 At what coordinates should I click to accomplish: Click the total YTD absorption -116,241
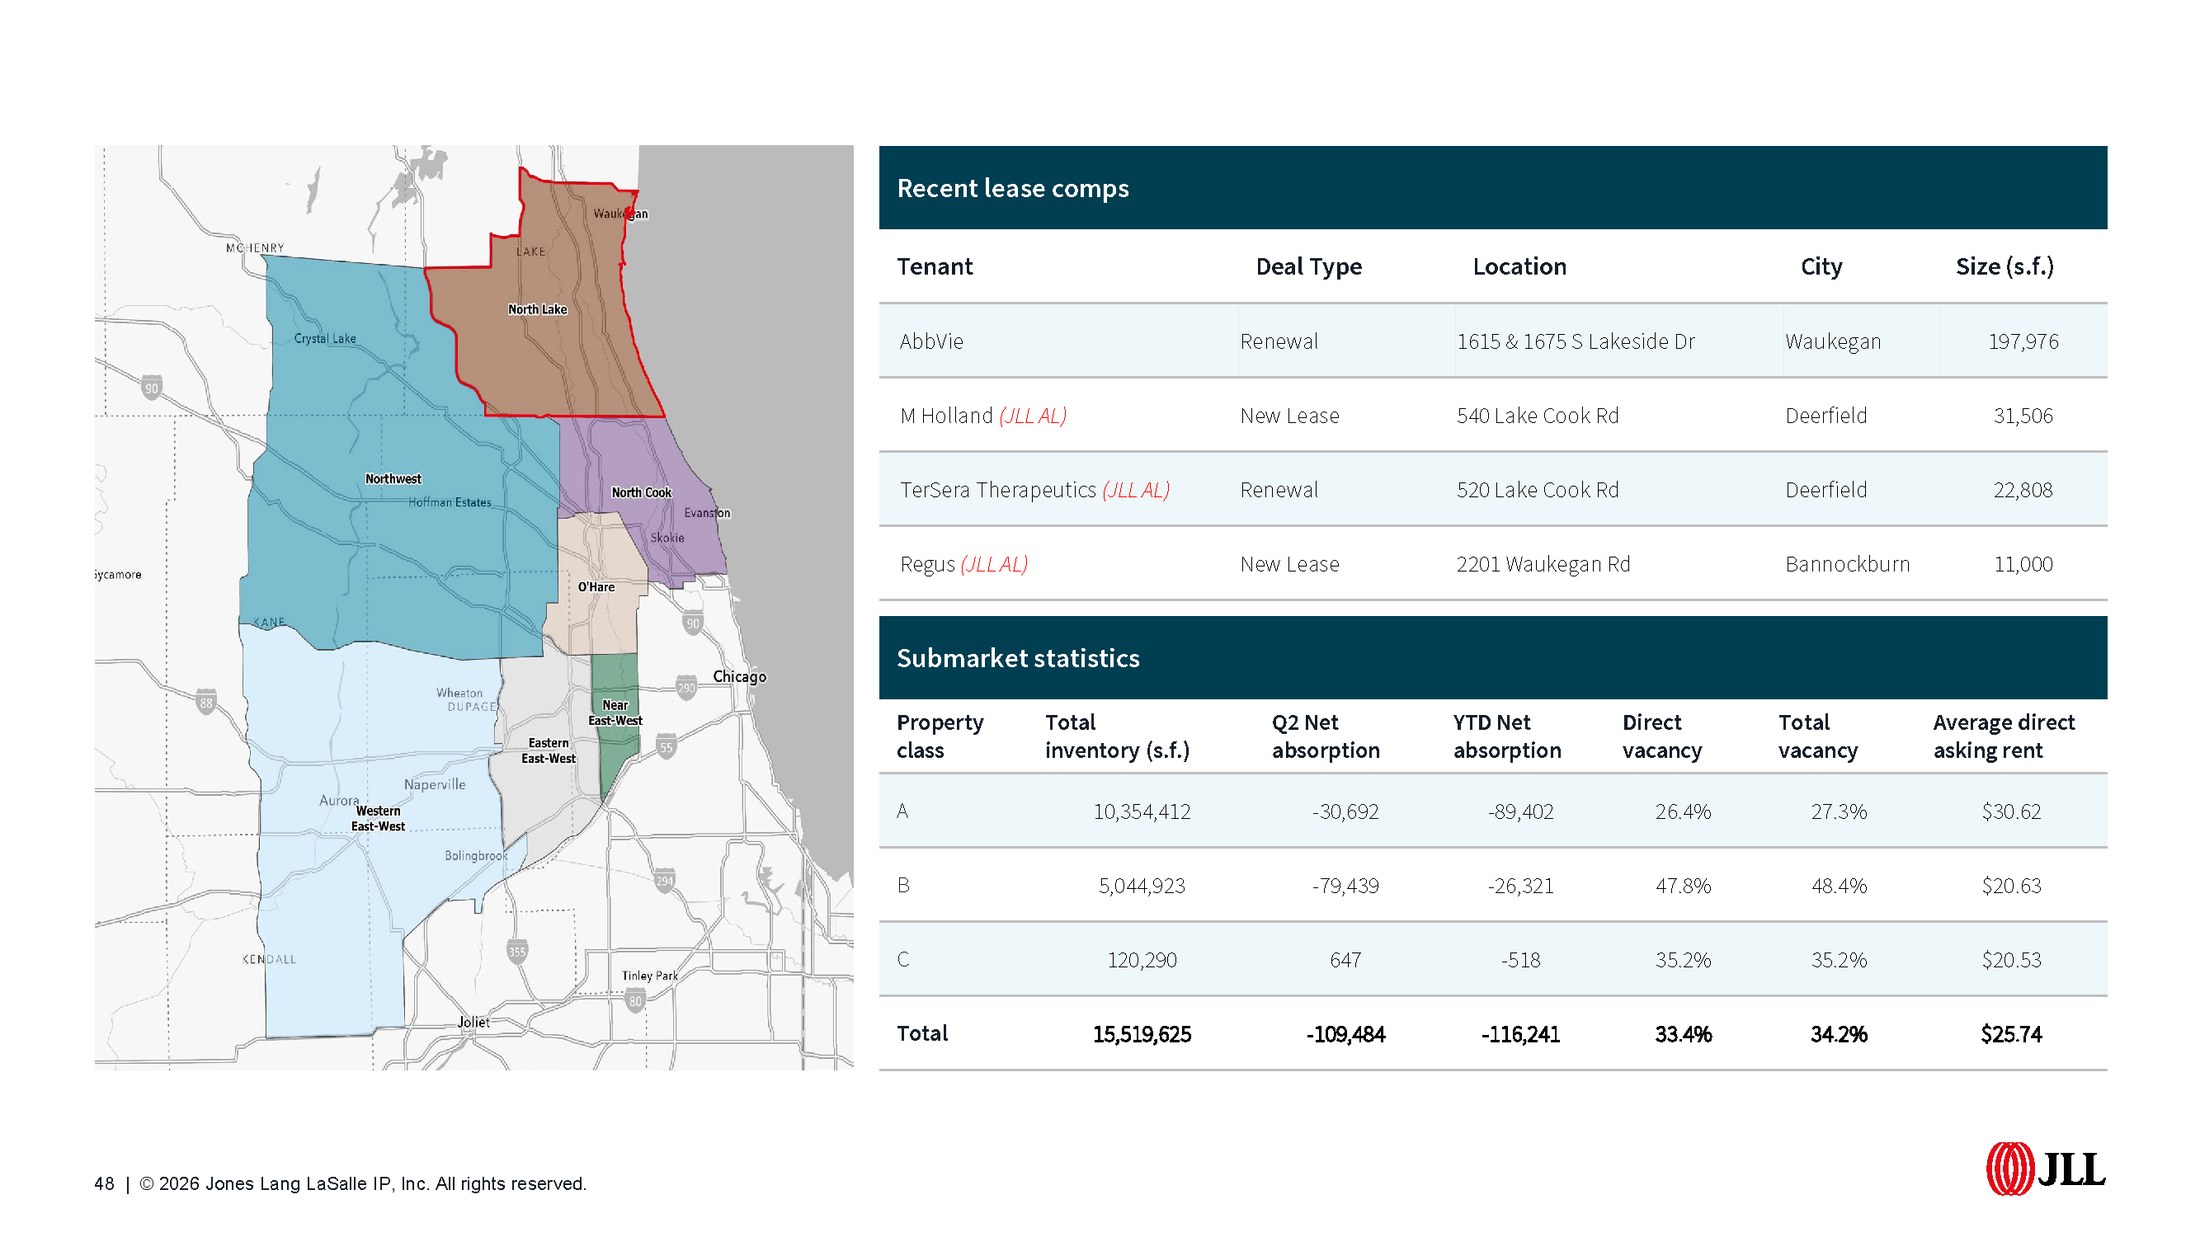point(1520,1034)
